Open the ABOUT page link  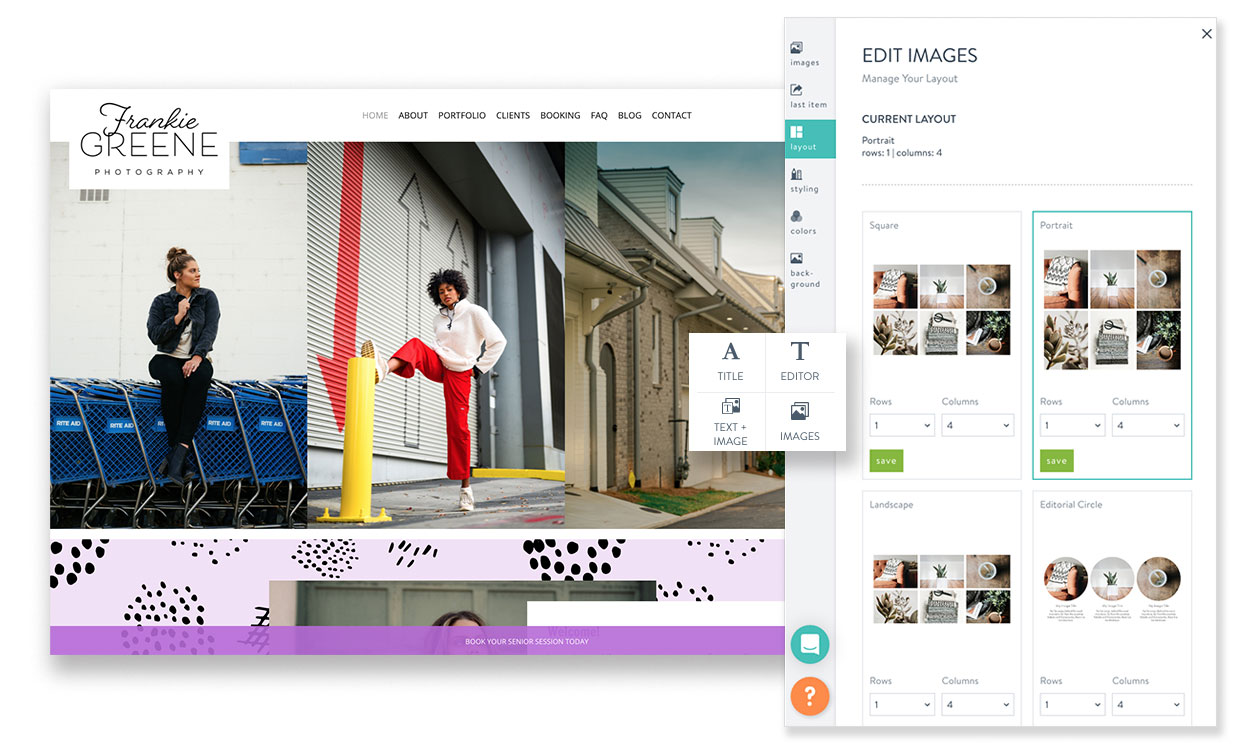[413, 115]
